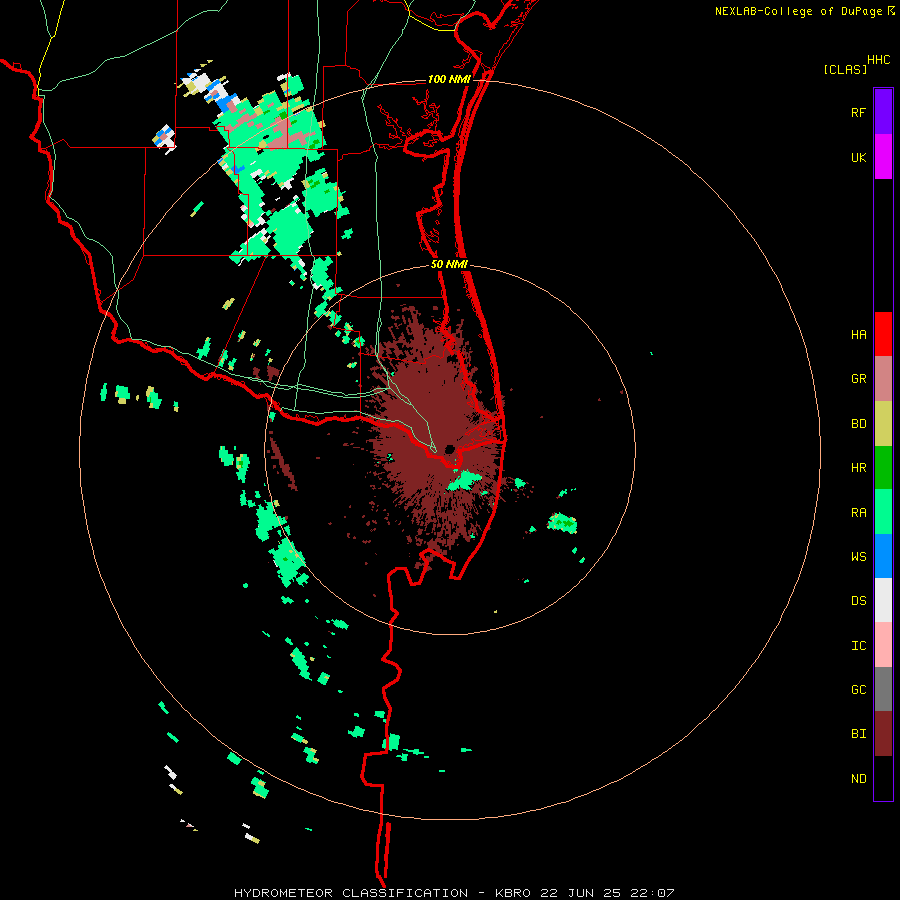Click the GC legend label
900x900 pixels.
[858, 690]
